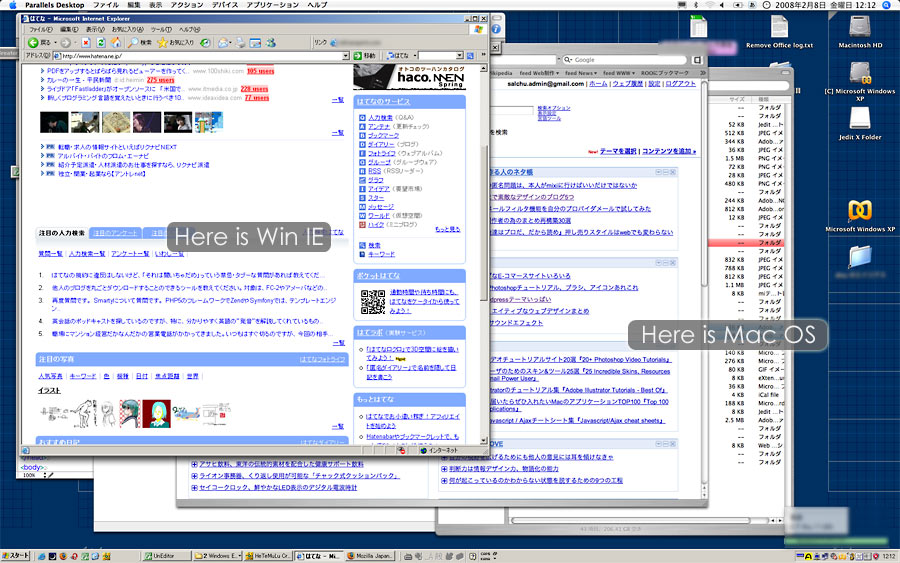Switch to UnEditor taskbar button
The height and width of the screenshot is (563, 900).
166,556
